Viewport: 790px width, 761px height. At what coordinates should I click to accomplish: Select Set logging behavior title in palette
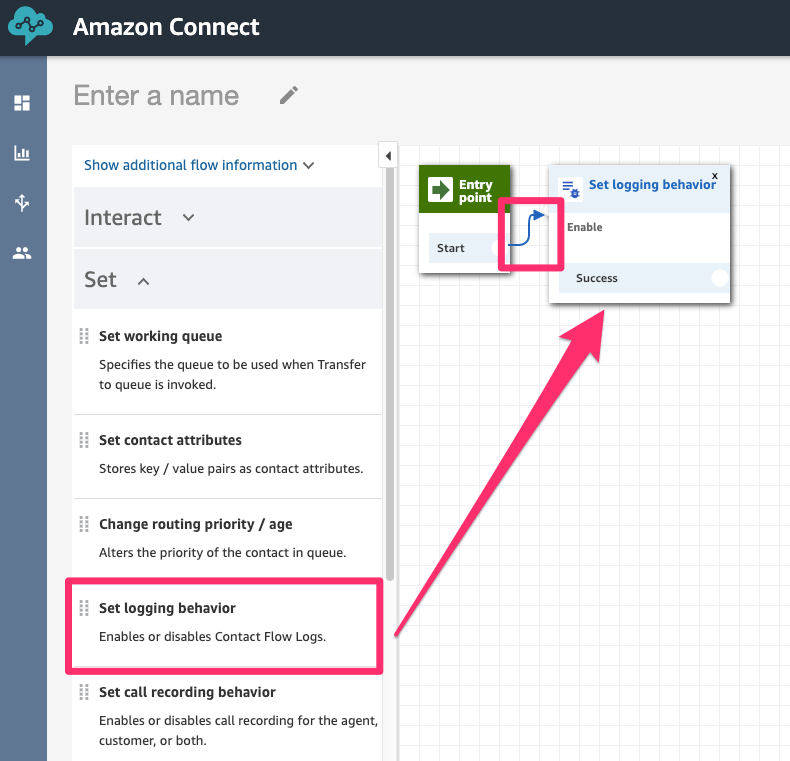click(167, 608)
